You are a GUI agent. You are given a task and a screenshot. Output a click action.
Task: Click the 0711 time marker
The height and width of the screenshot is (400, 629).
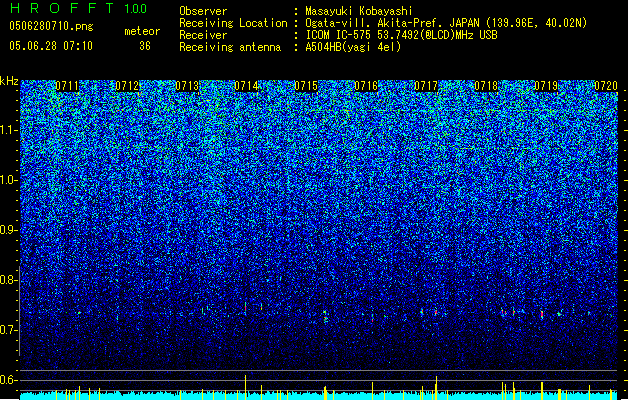67,86
